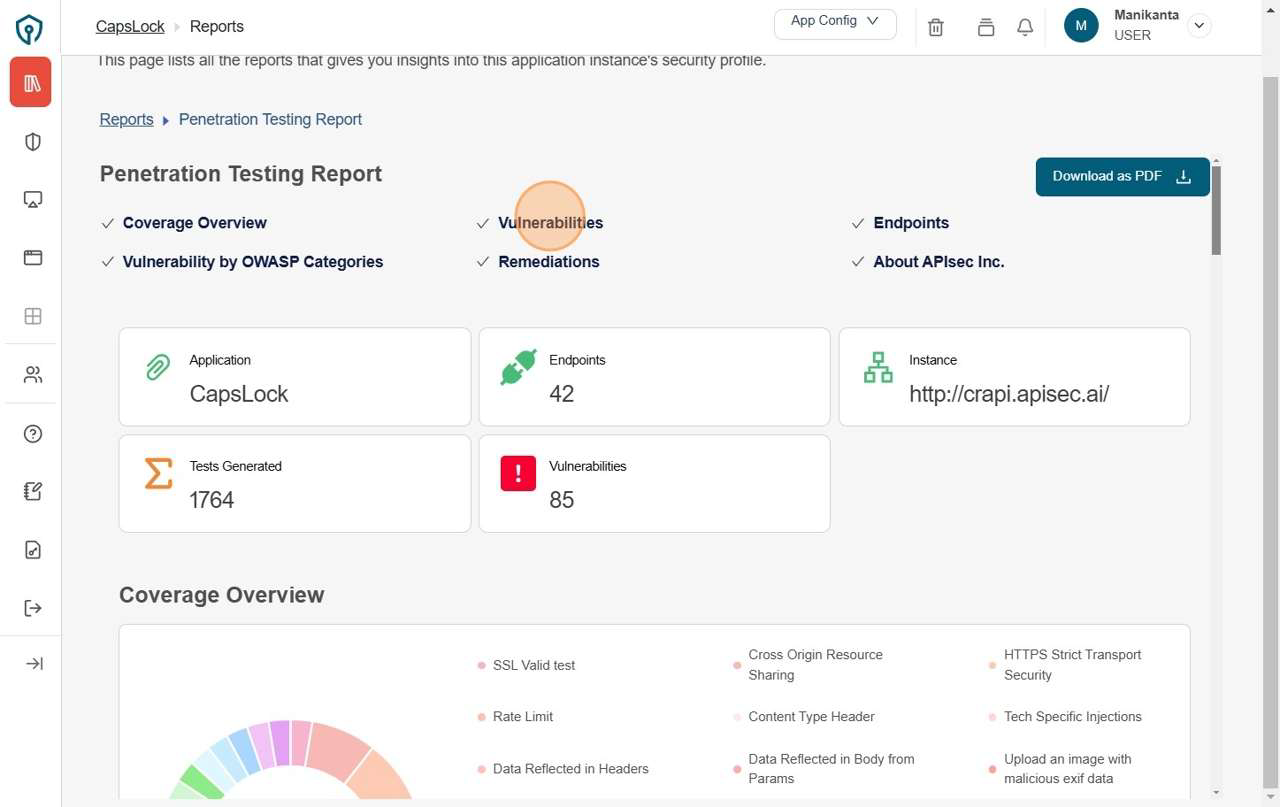Jump to the Vulnerabilities section

[x=550, y=223]
